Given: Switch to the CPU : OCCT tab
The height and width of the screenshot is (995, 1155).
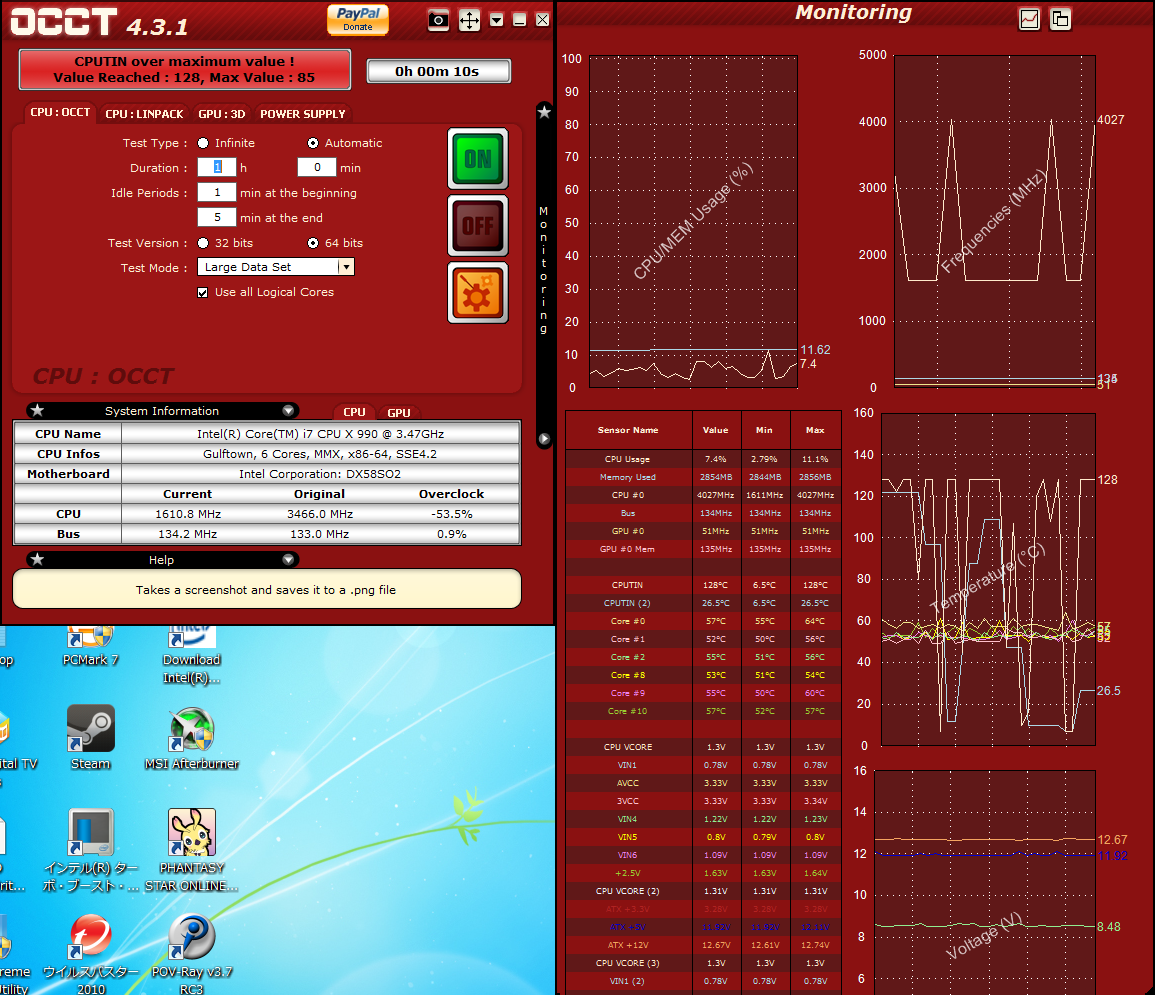Looking at the screenshot, I should point(60,113).
